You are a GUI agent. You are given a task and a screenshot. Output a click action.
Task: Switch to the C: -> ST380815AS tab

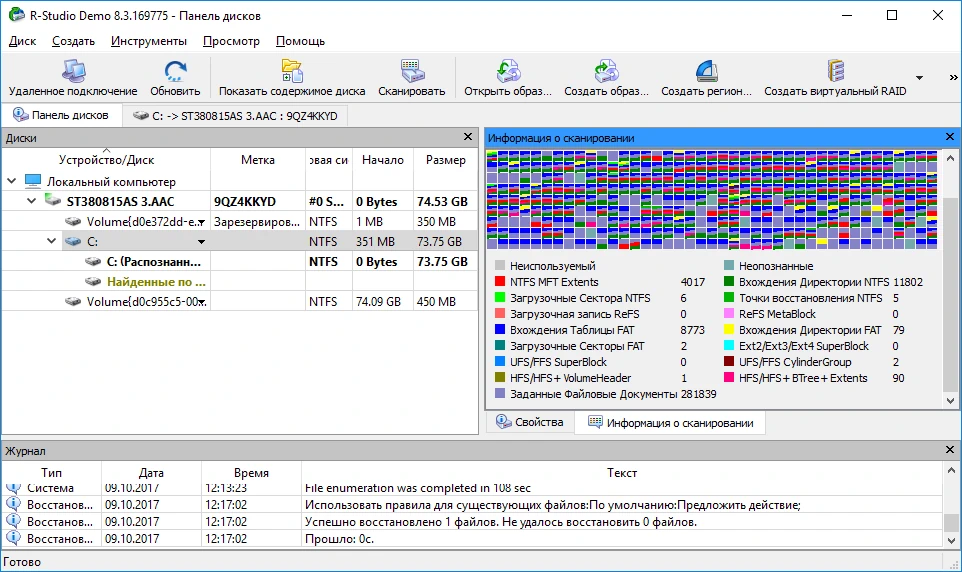[236, 115]
